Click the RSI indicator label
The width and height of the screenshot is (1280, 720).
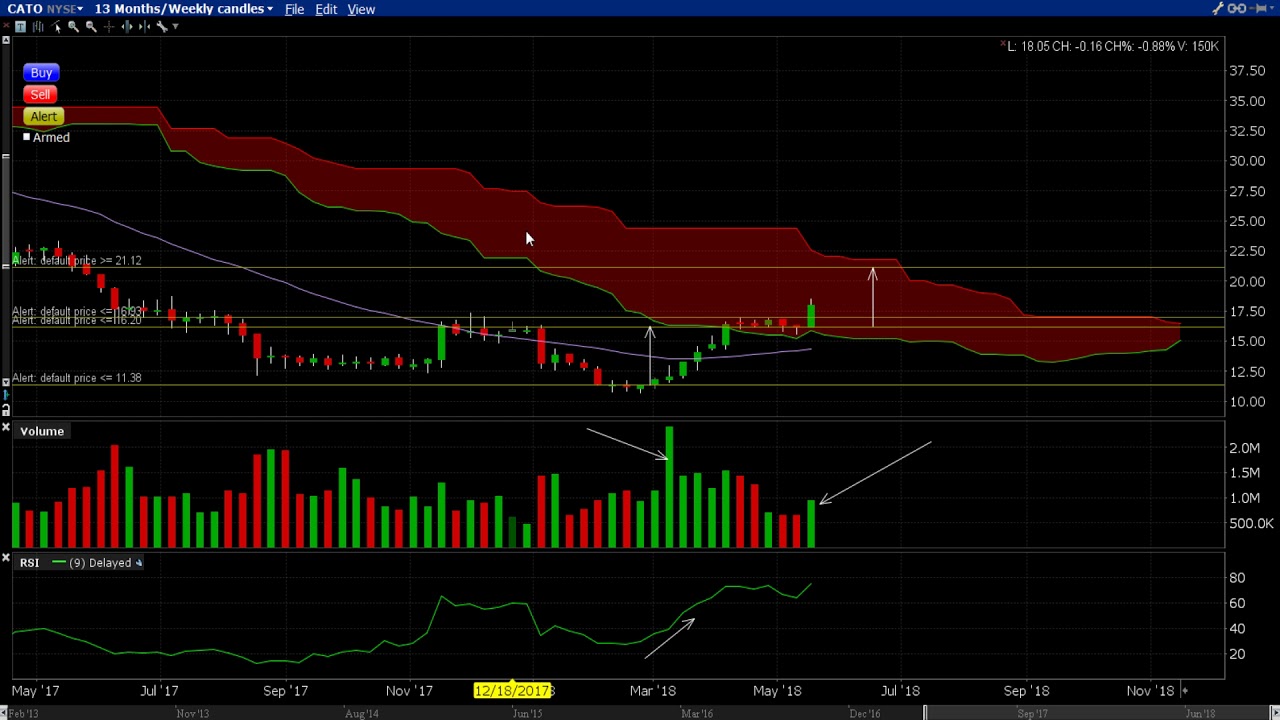pos(29,563)
